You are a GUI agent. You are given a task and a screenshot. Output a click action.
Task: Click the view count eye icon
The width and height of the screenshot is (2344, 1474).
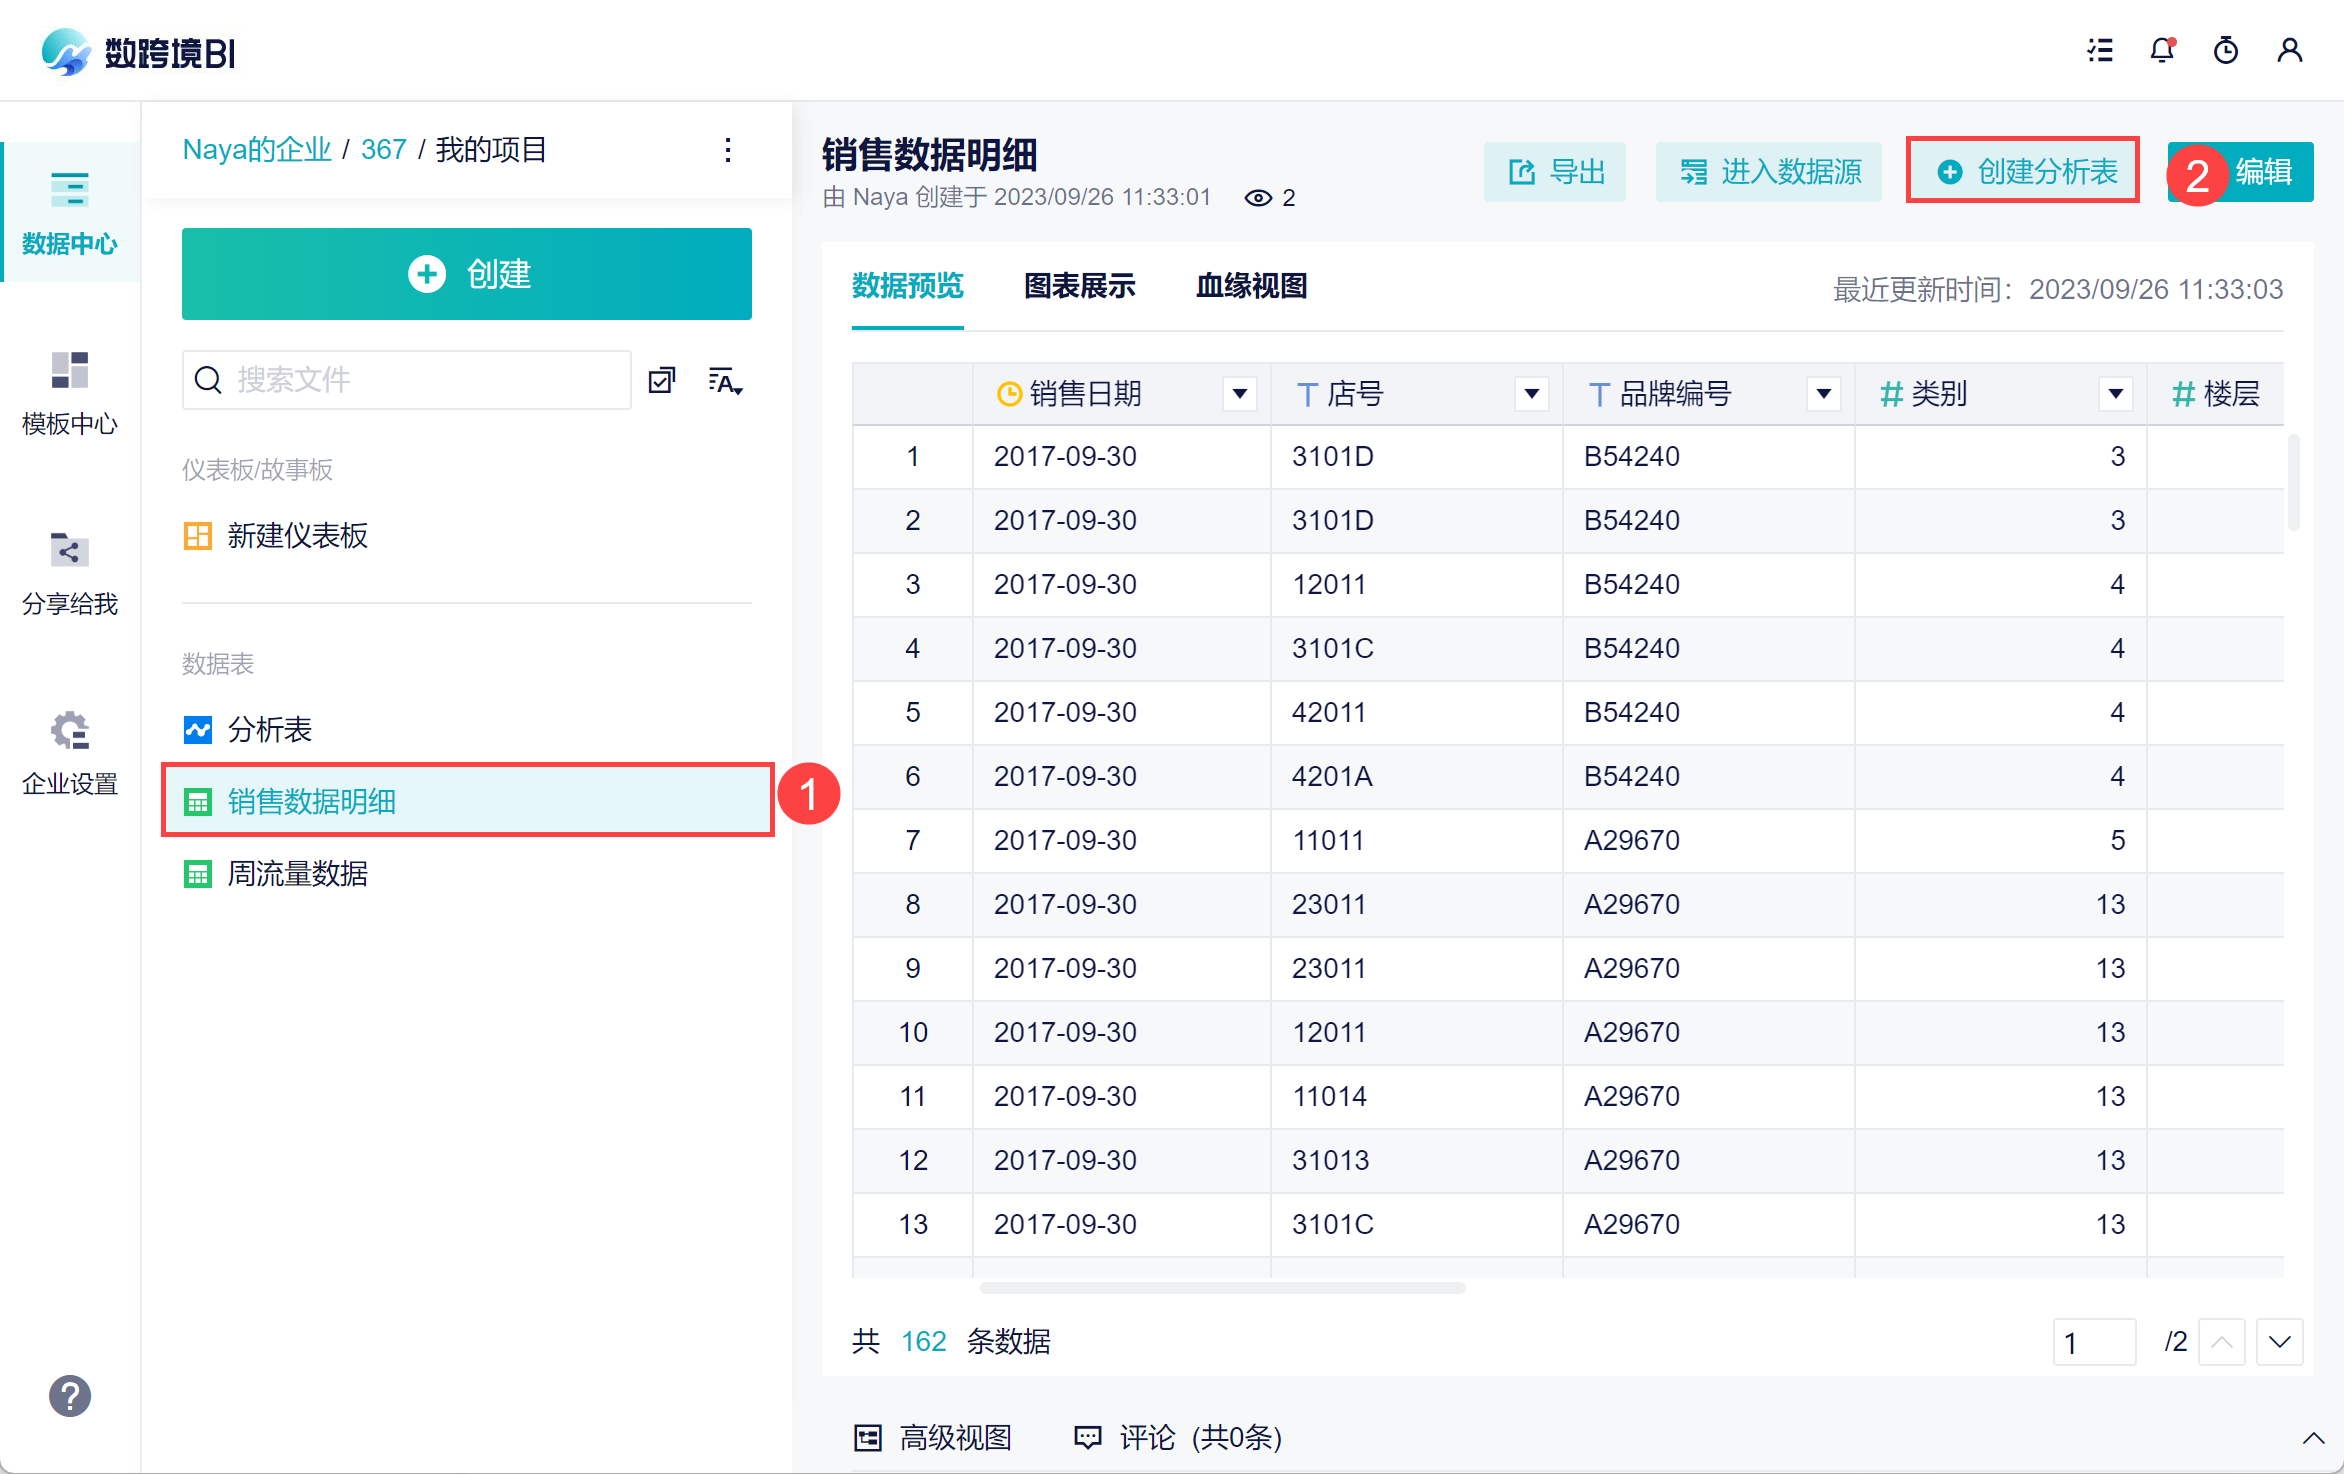[x=1258, y=198]
